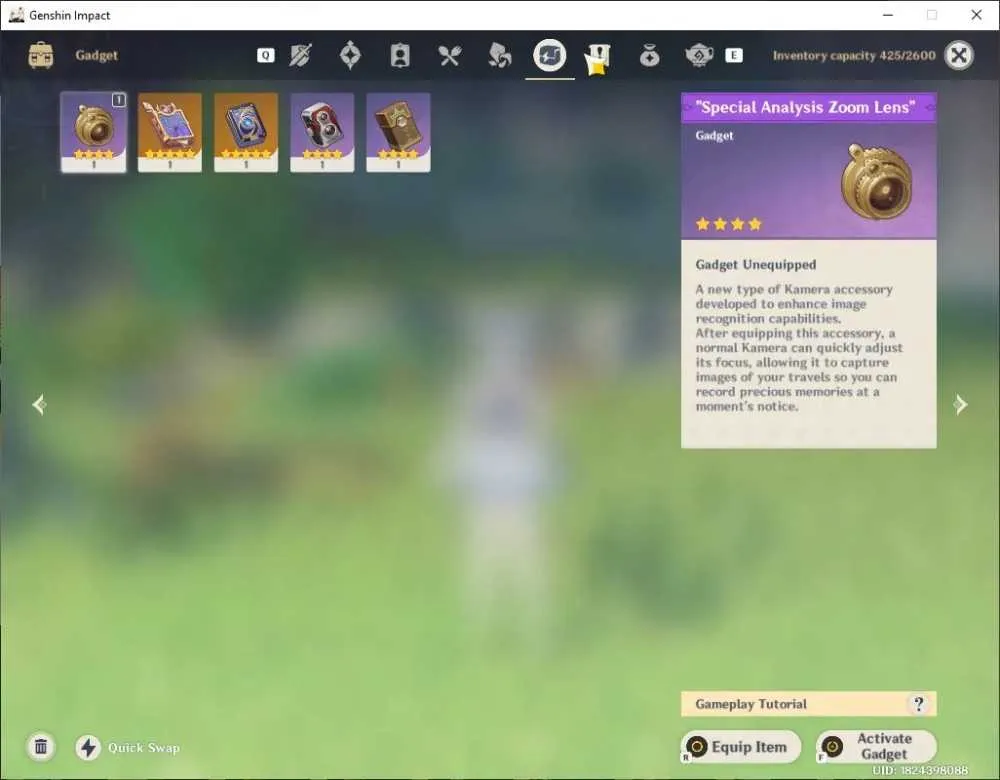Select the red Kamera gadget
Screen dimensions: 1000x780
[322, 132]
